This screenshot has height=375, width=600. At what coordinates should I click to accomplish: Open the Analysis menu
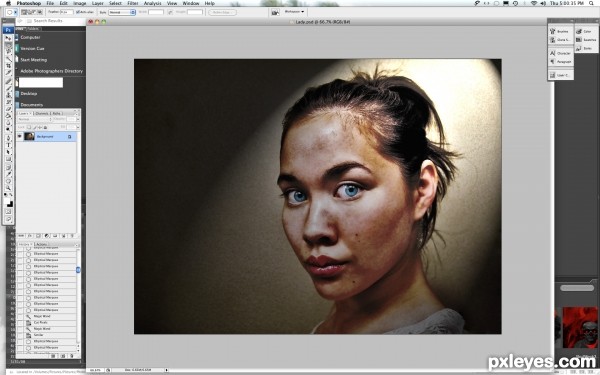point(152,3)
